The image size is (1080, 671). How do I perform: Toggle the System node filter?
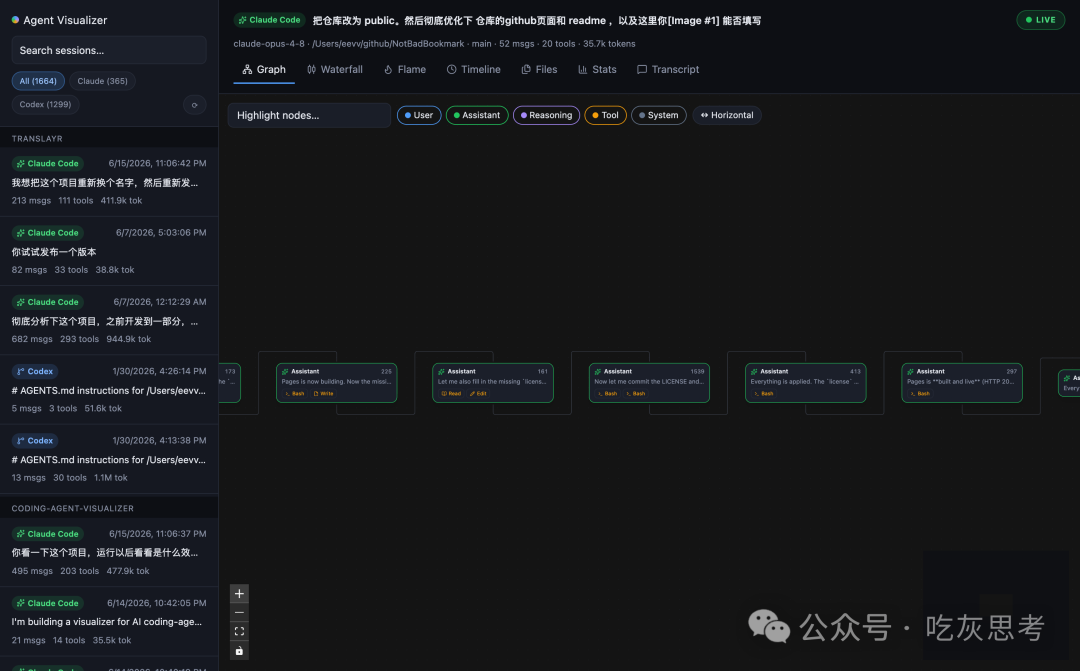tap(658, 115)
